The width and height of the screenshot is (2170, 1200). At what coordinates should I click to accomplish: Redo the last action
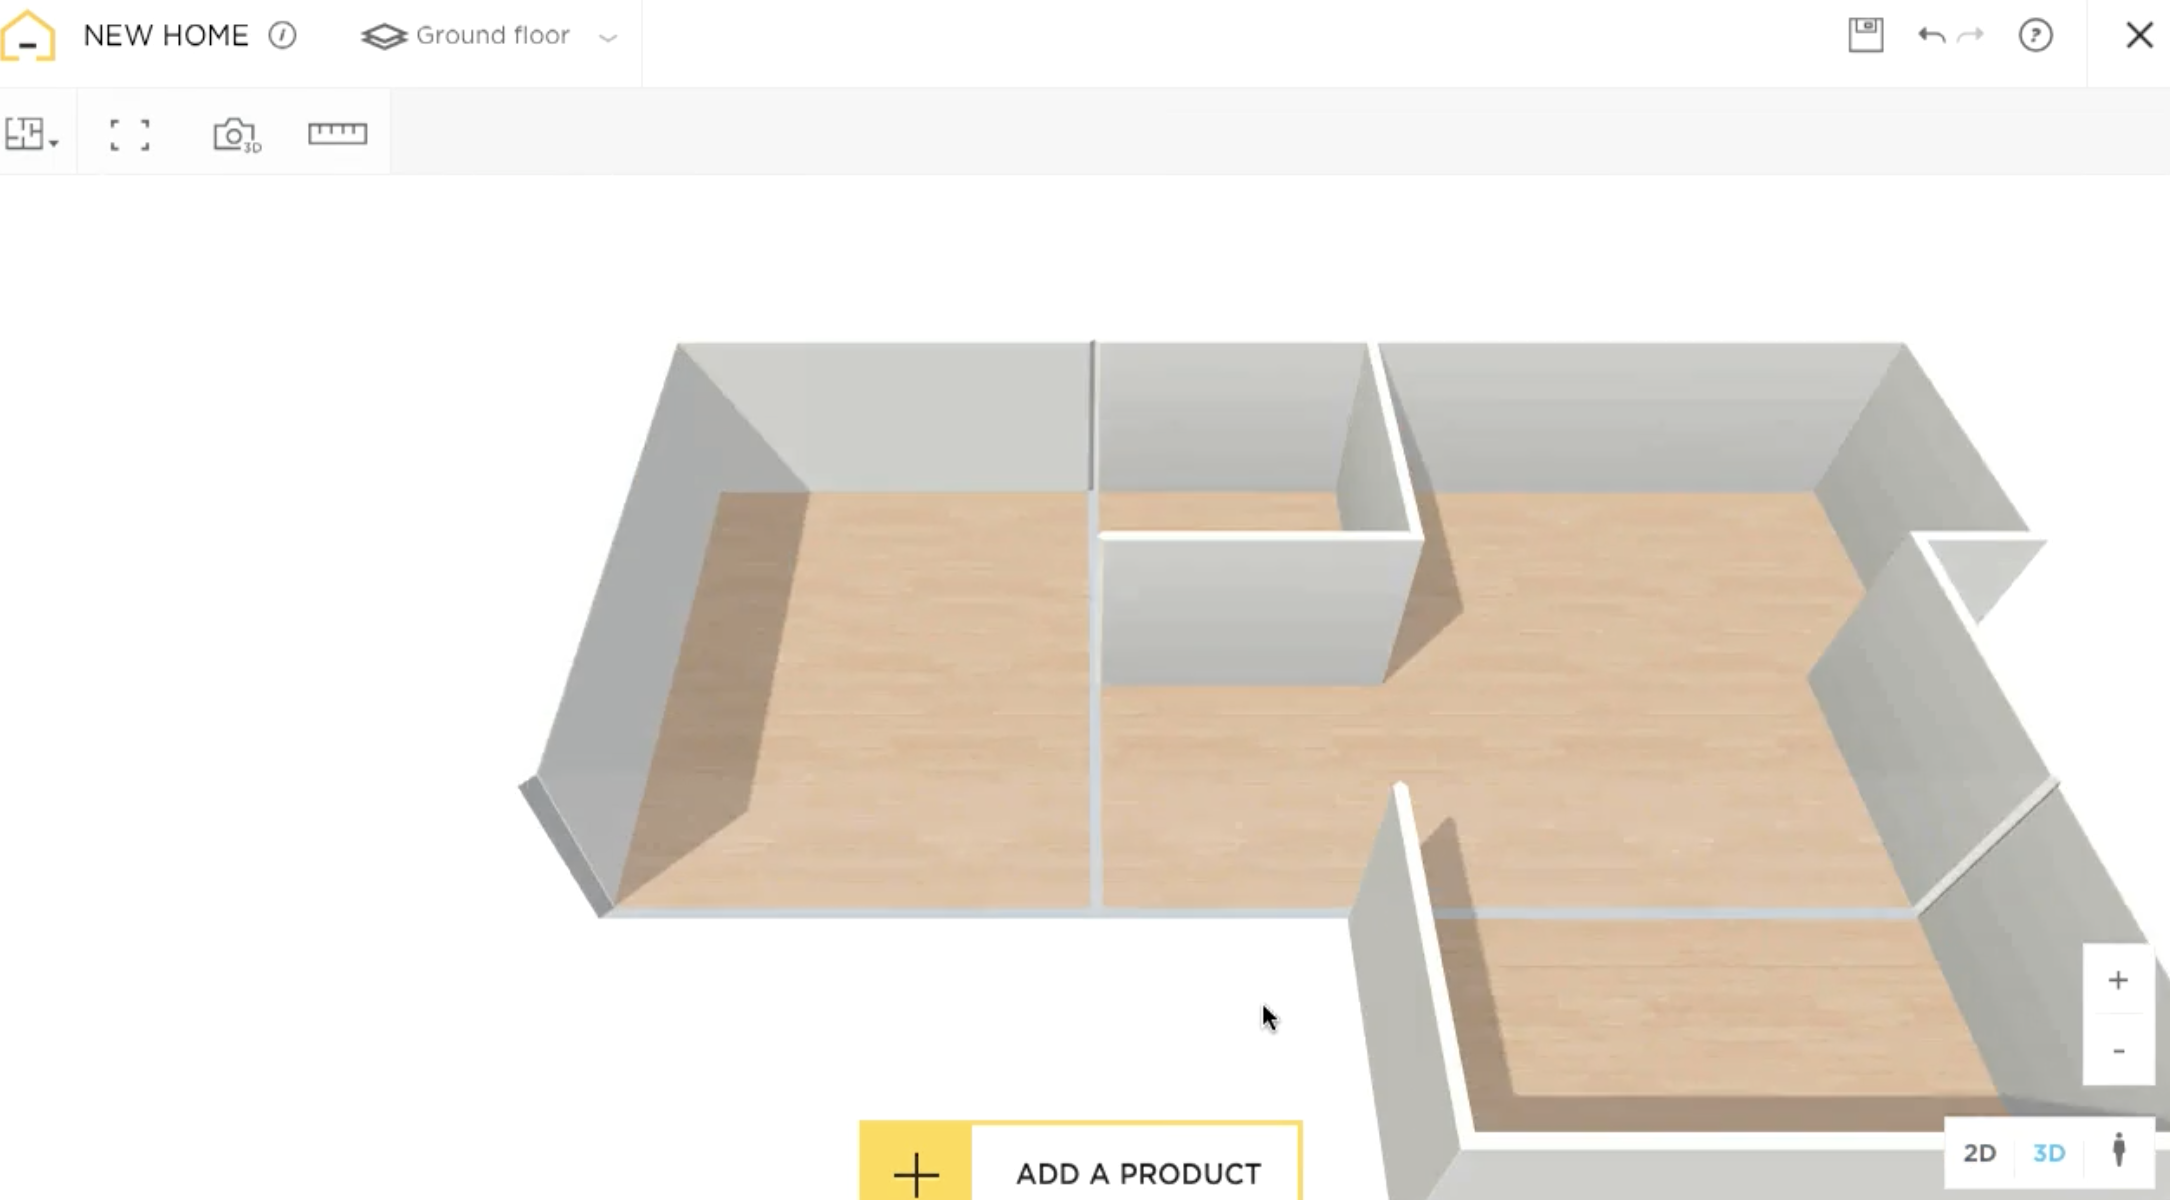tap(1969, 36)
